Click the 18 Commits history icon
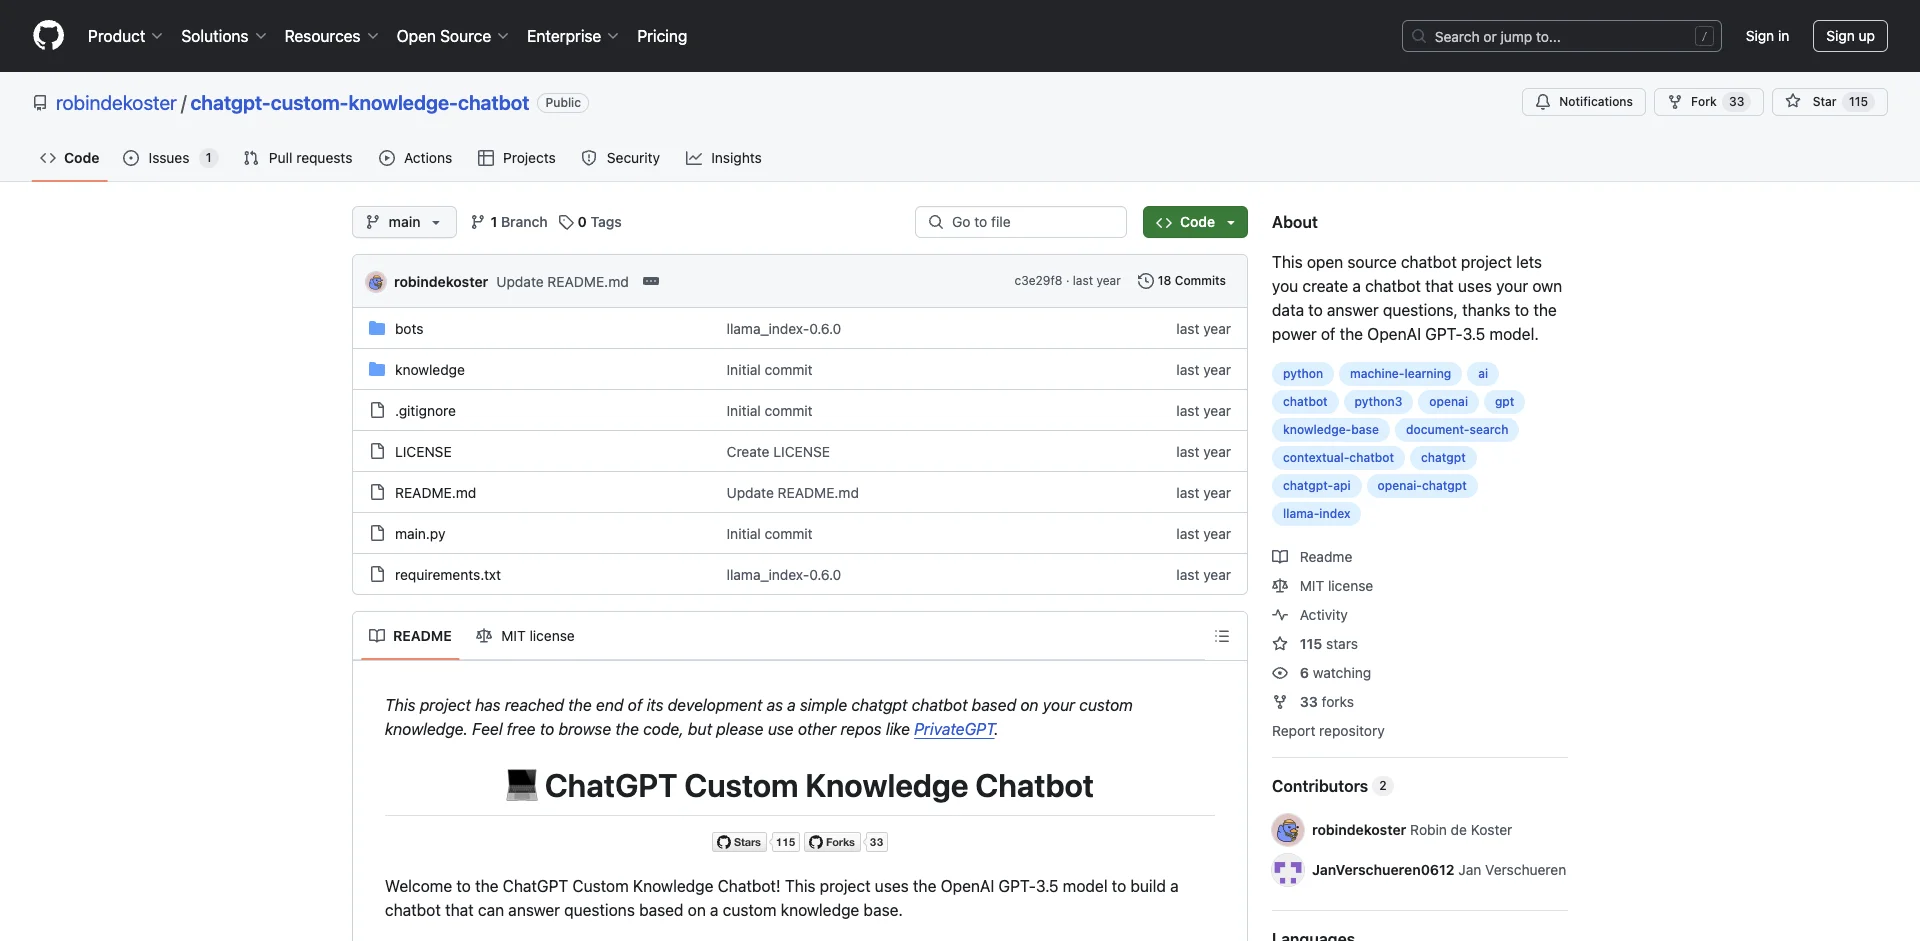Viewport: 1920px width, 941px height. coord(1146,281)
